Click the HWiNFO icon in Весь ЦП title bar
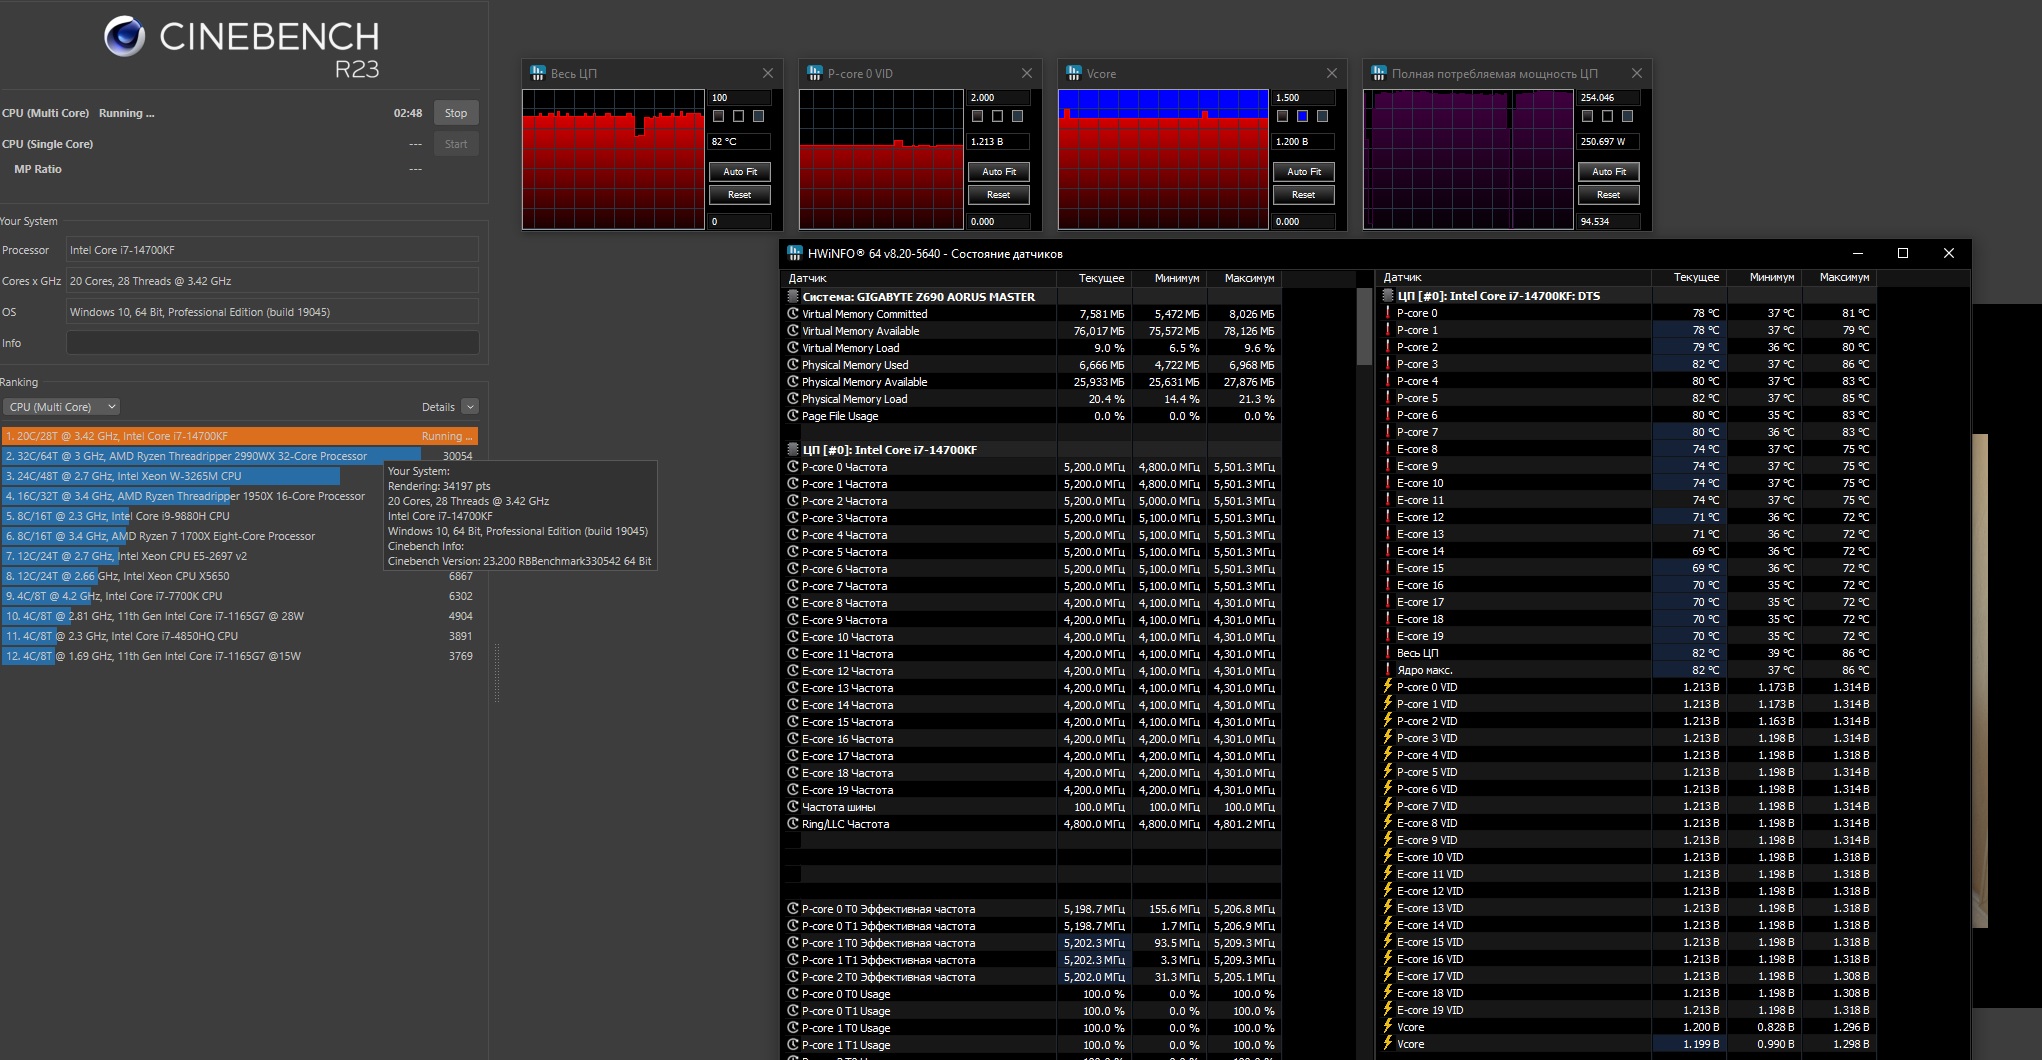 pos(537,73)
